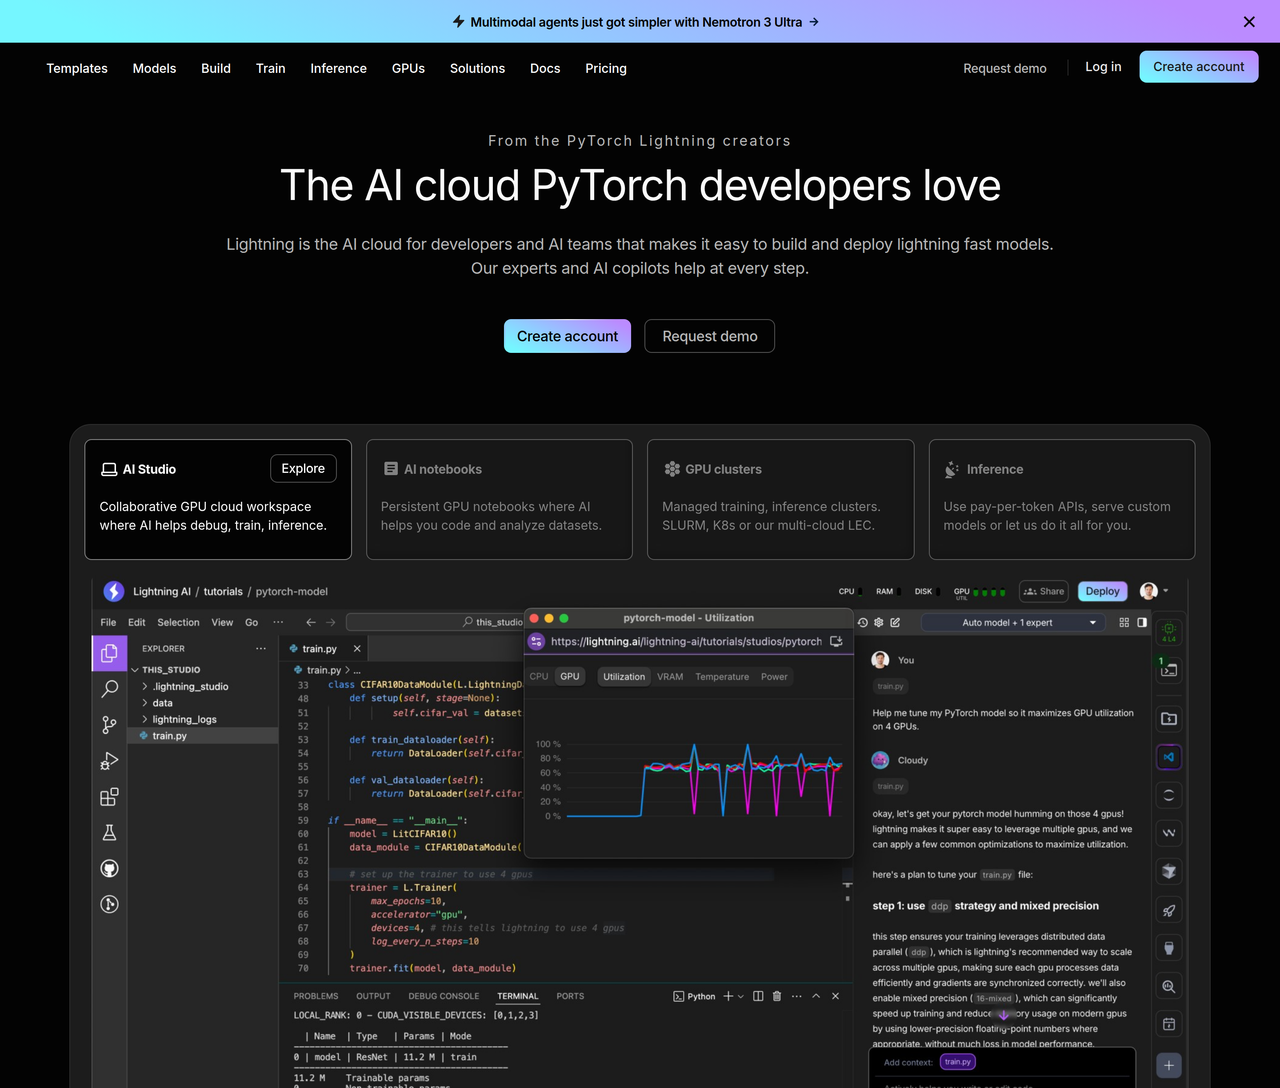Toggle the side panel layout icon
This screenshot has height=1088, width=1280.
[1142, 622]
